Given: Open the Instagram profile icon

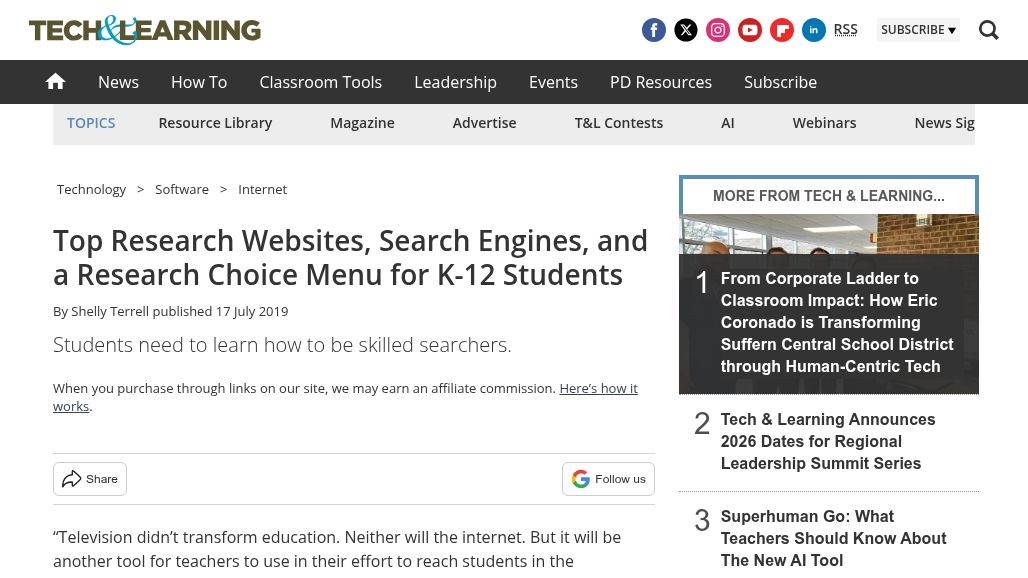Looking at the screenshot, I should (x=718, y=30).
